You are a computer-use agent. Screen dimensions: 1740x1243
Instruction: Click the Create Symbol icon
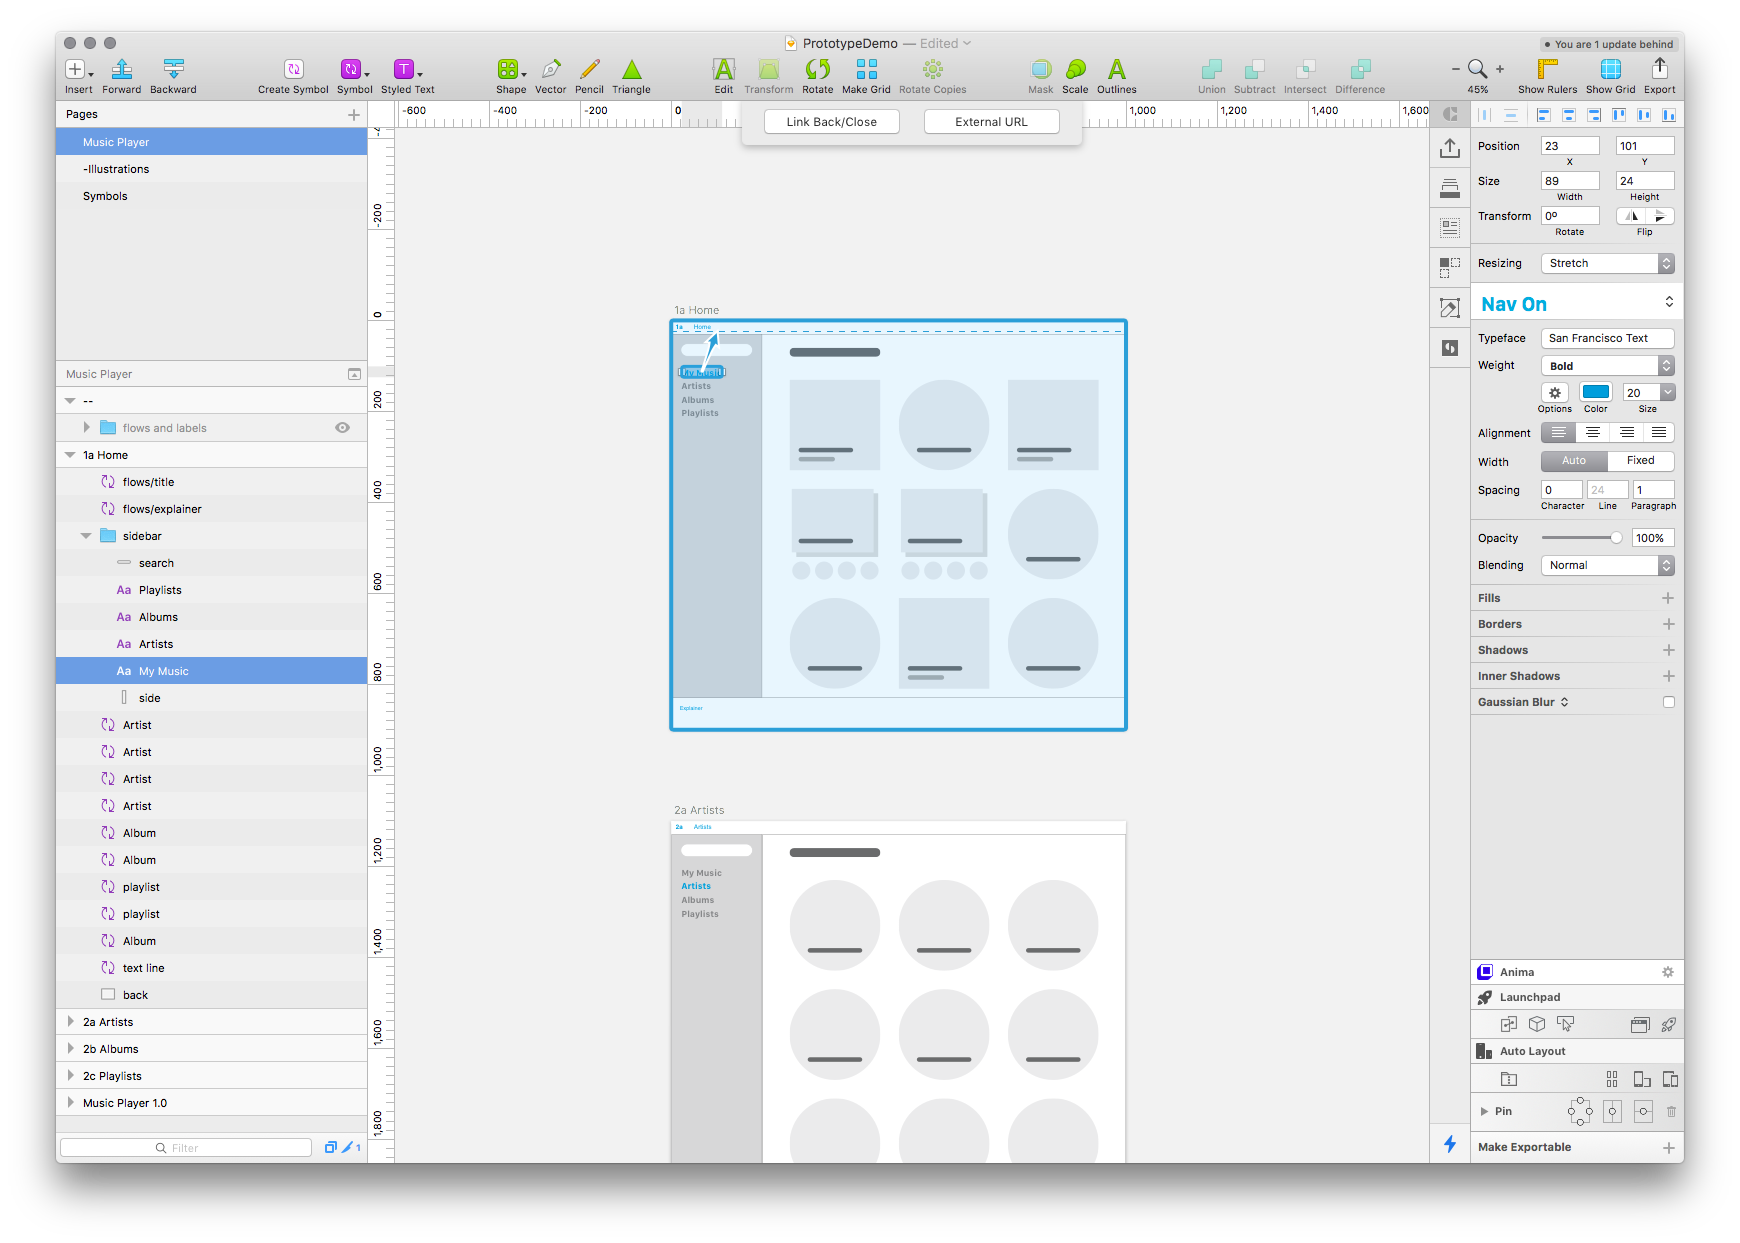click(292, 70)
